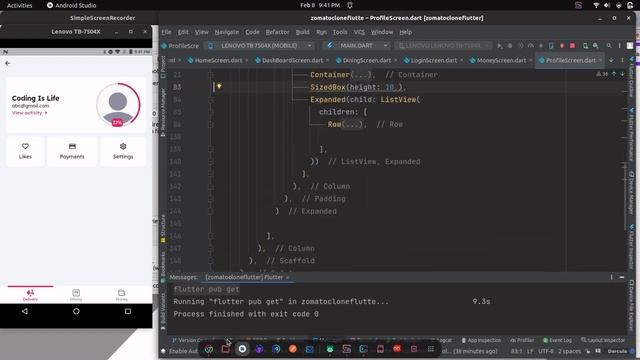
Task: Click the Run button in Android Studio toolbar
Action: 500,46
